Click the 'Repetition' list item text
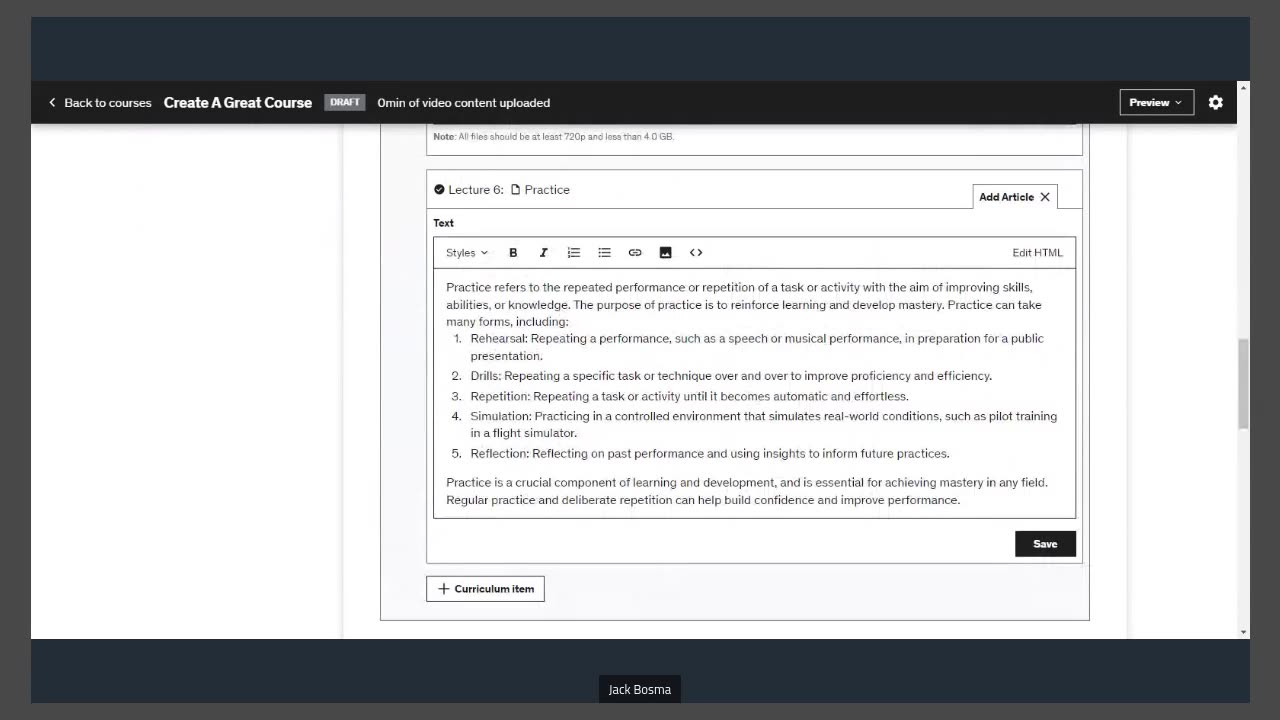The width and height of the screenshot is (1280, 720). [x=689, y=396]
